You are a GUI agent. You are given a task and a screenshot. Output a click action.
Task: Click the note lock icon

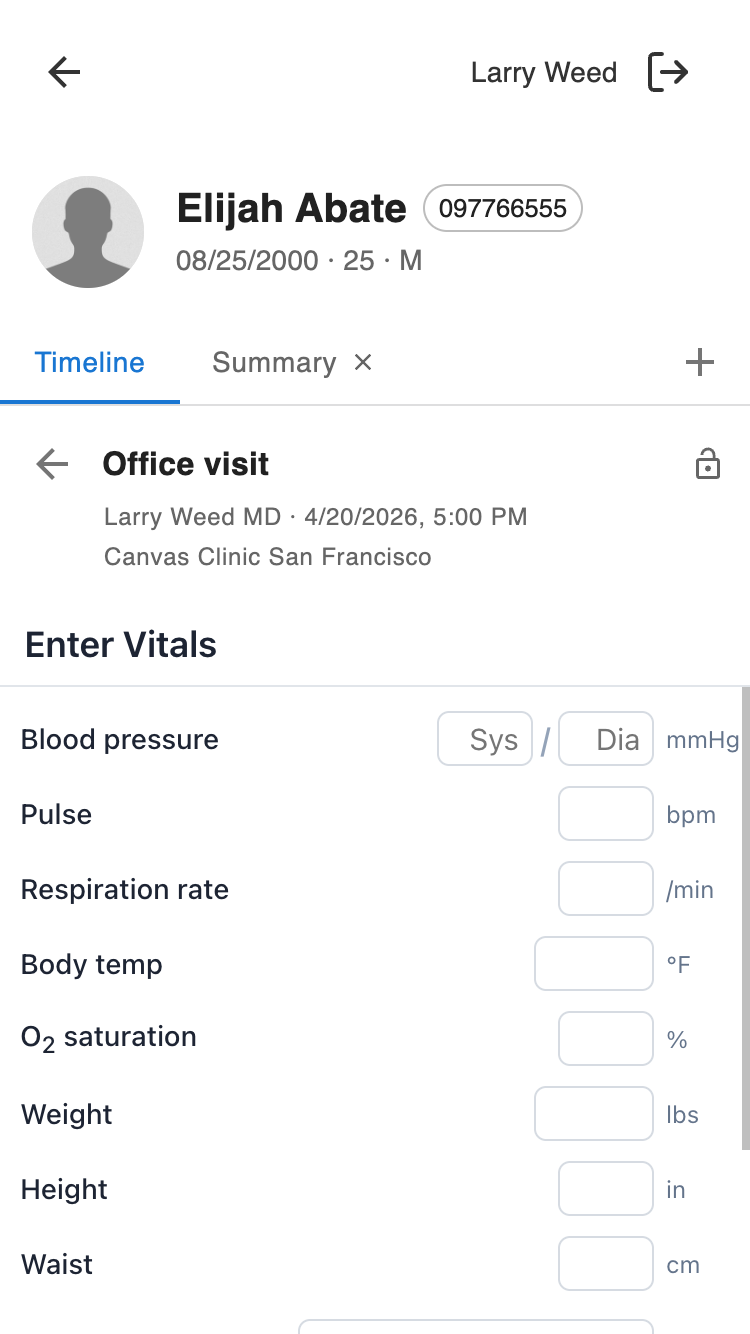click(x=708, y=464)
